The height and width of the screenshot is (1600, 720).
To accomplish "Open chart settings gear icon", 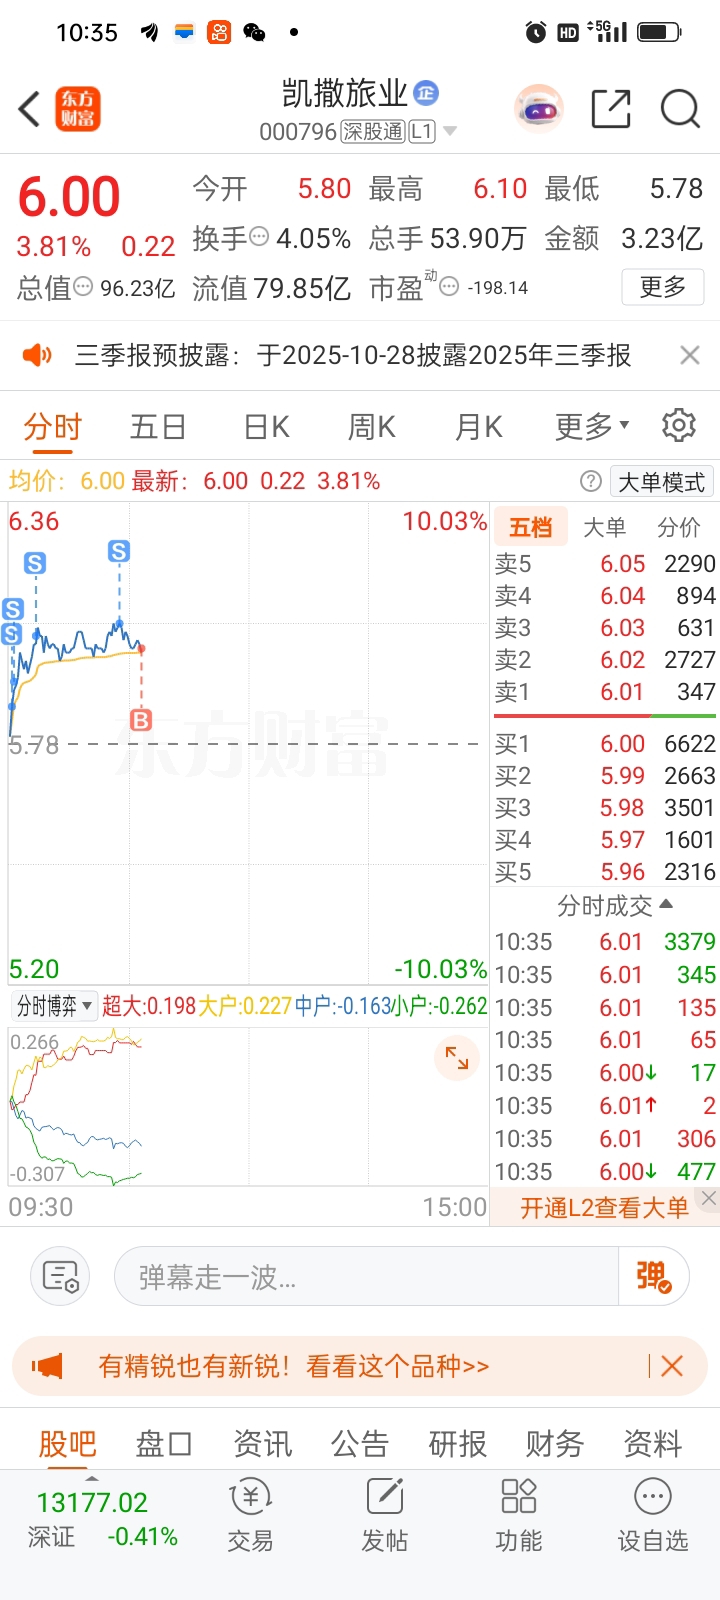I will pos(679,426).
